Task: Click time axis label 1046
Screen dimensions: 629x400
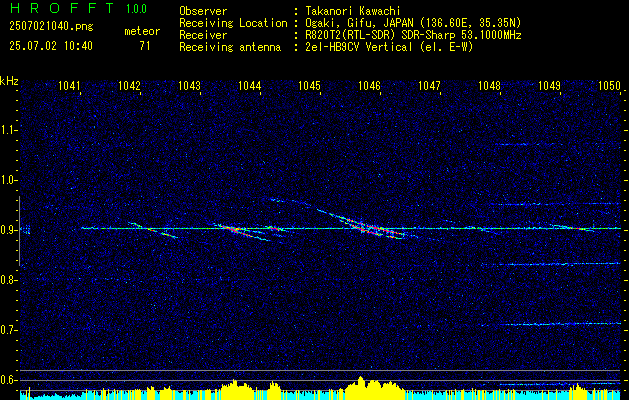Action: (369, 85)
